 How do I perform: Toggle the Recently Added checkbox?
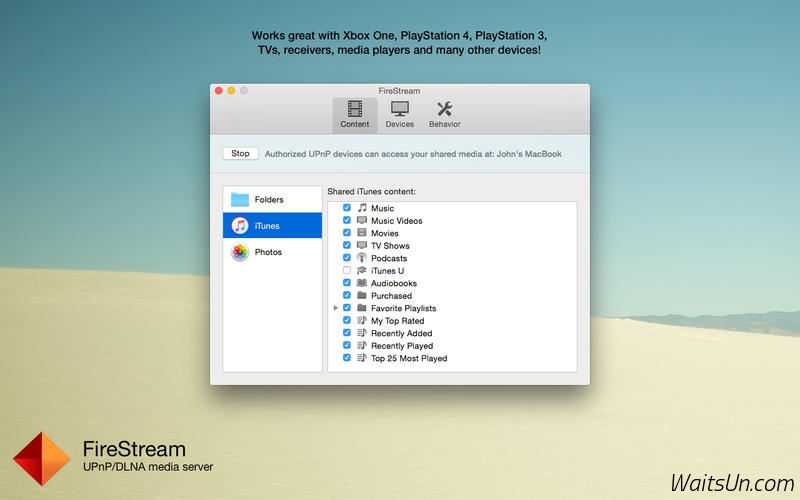point(347,333)
